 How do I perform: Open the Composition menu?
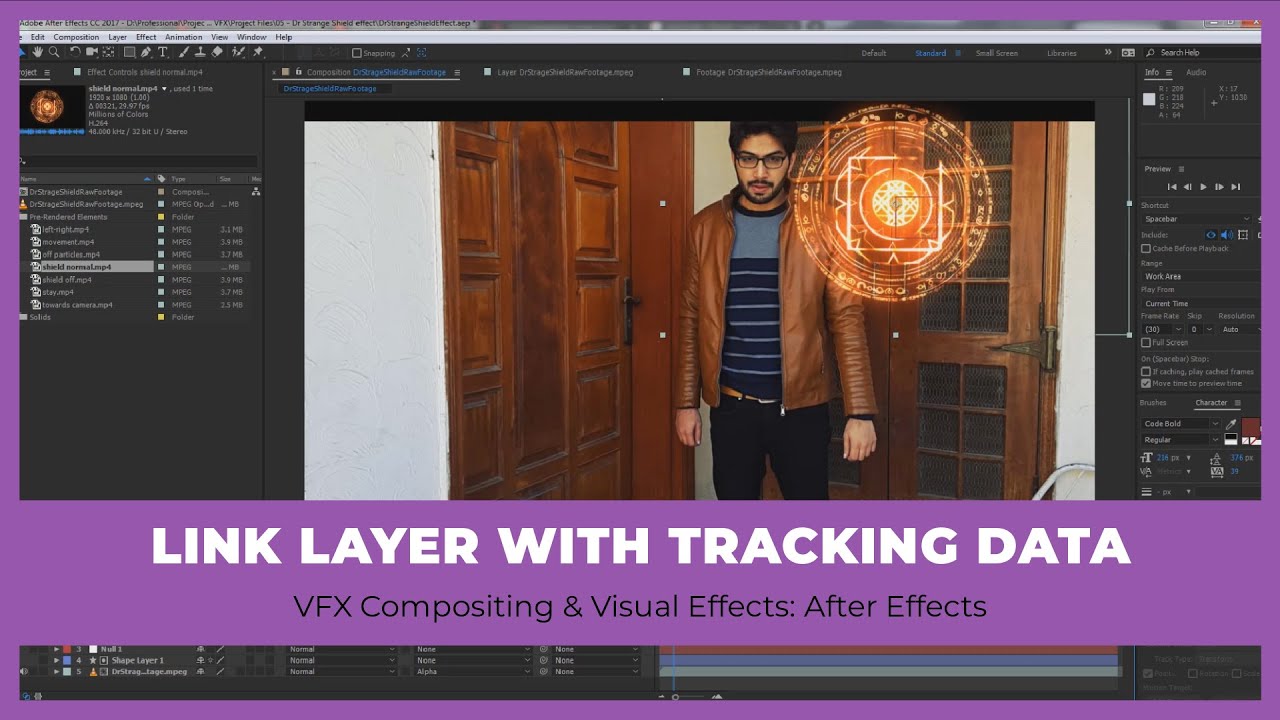(x=77, y=37)
